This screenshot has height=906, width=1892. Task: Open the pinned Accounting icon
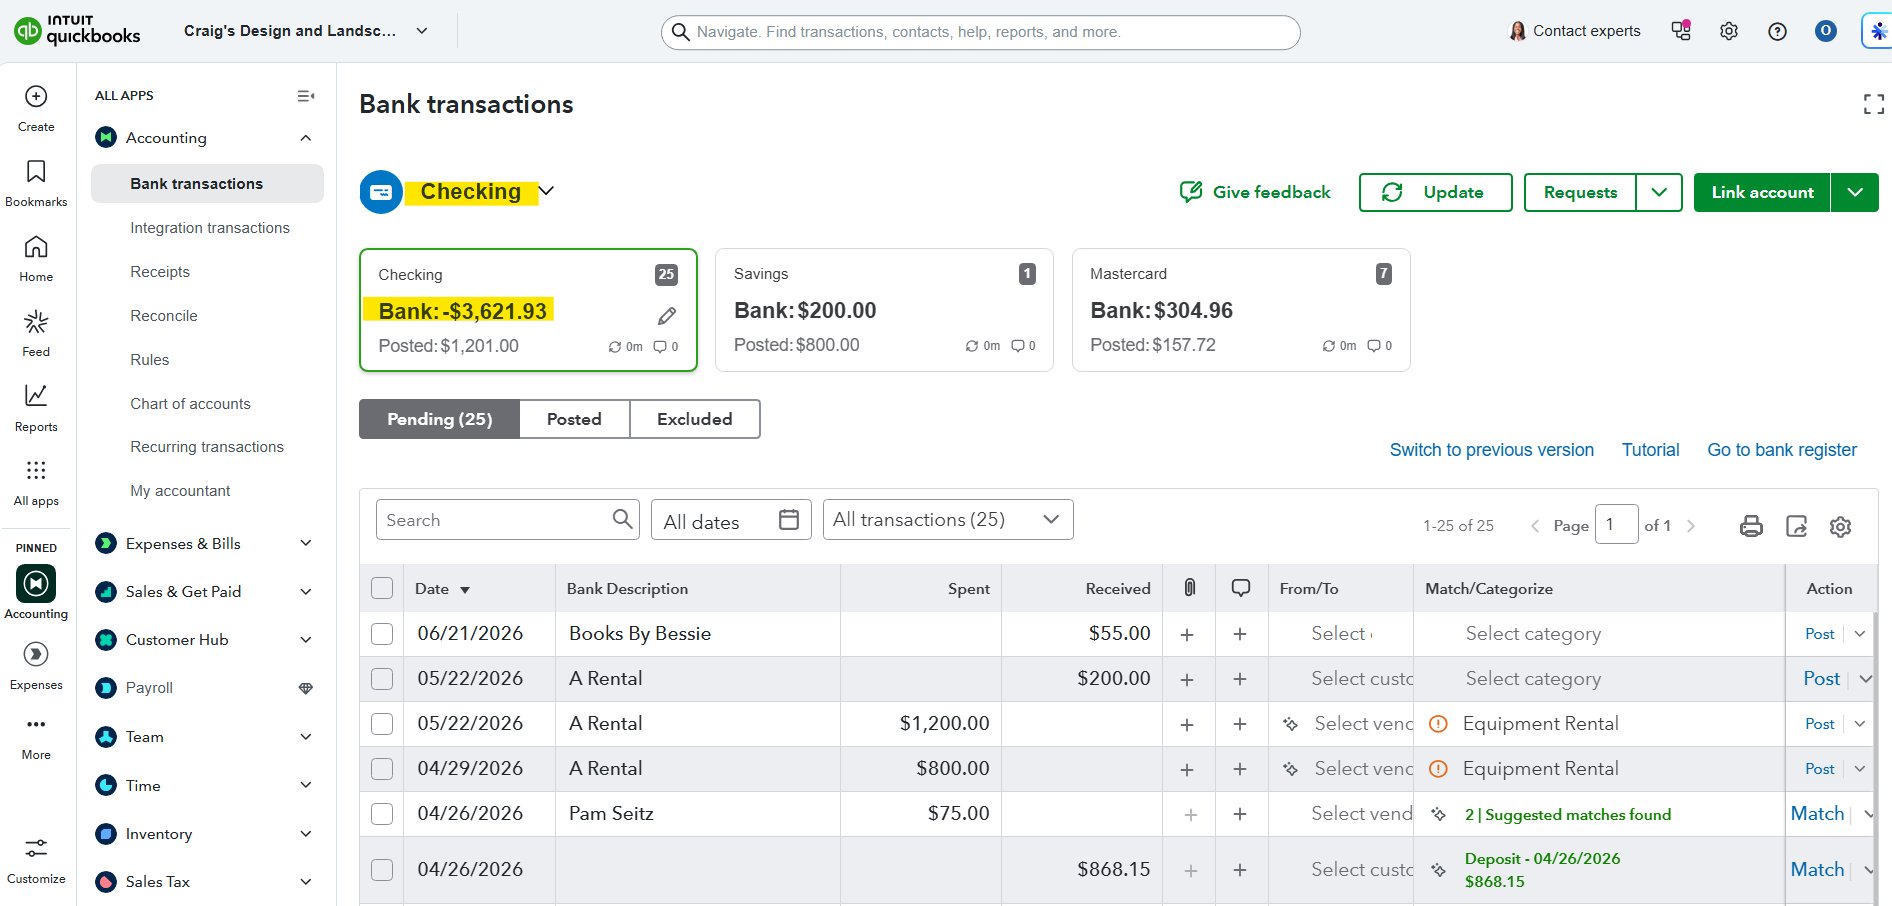(x=36, y=584)
